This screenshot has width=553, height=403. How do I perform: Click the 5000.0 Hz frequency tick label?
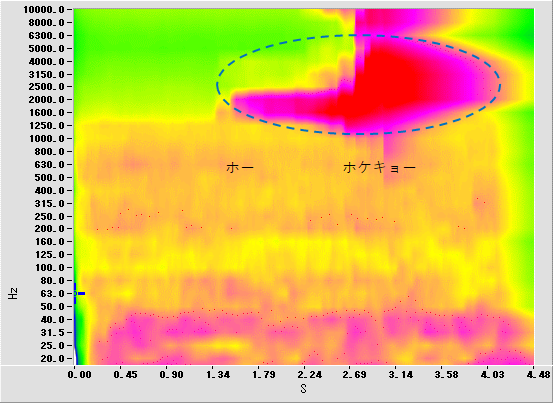pyautogui.click(x=46, y=48)
